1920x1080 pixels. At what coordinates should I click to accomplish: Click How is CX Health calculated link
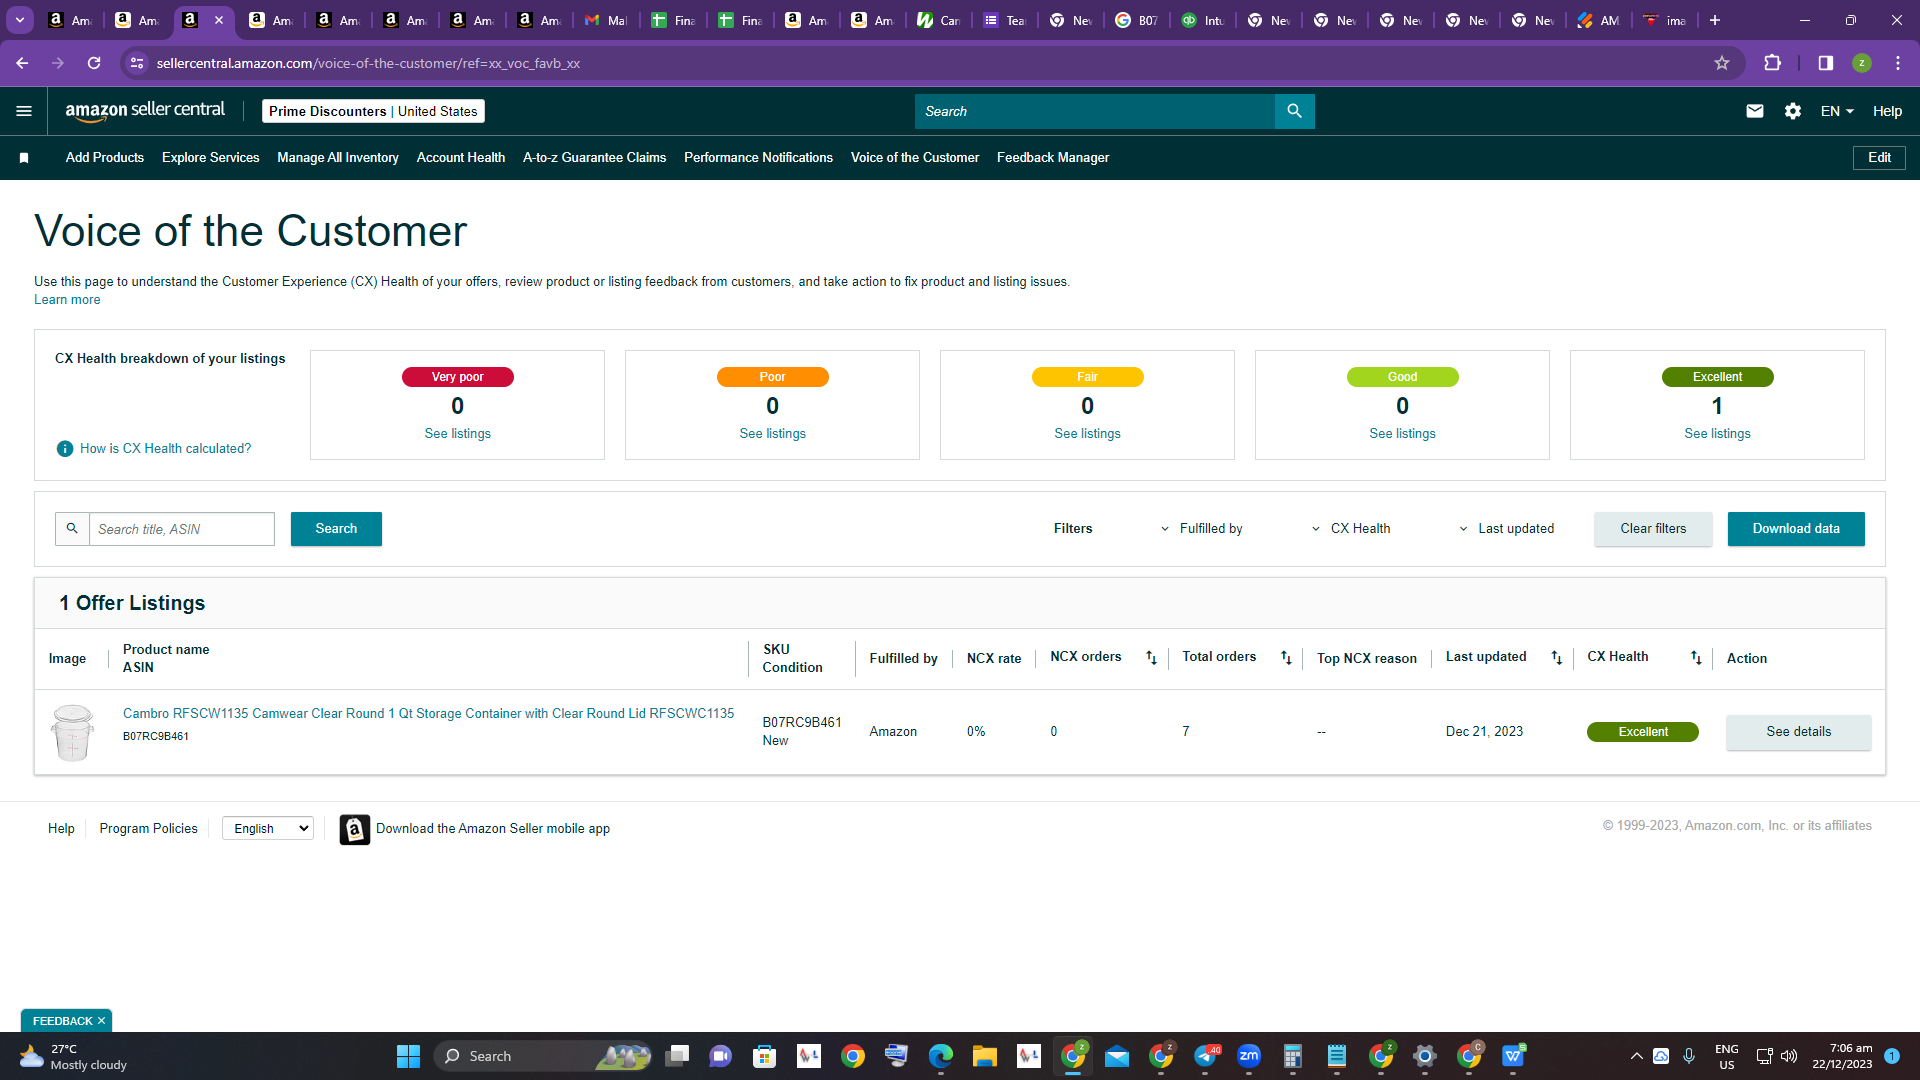click(166, 449)
